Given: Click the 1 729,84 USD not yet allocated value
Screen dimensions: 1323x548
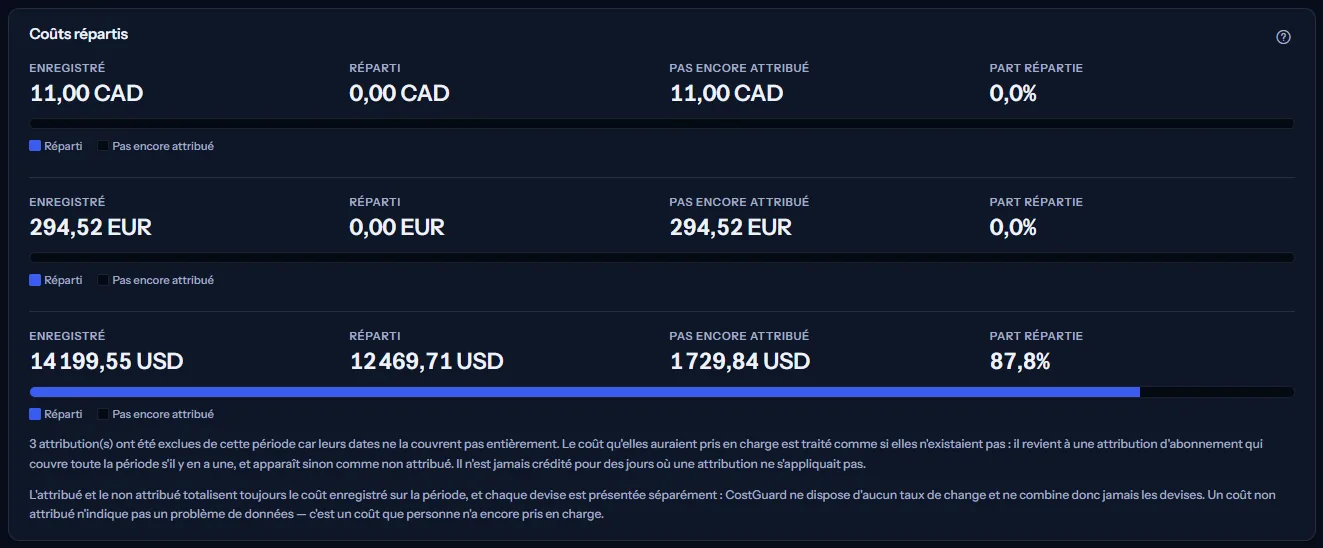Looking at the screenshot, I should (740, 361).
